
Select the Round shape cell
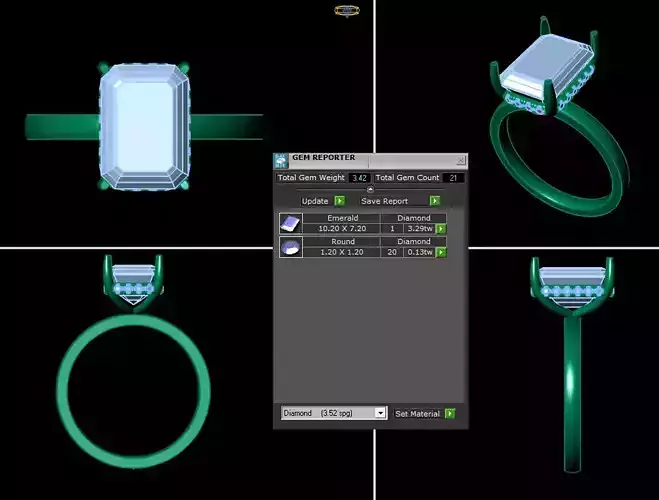point(342,242)
